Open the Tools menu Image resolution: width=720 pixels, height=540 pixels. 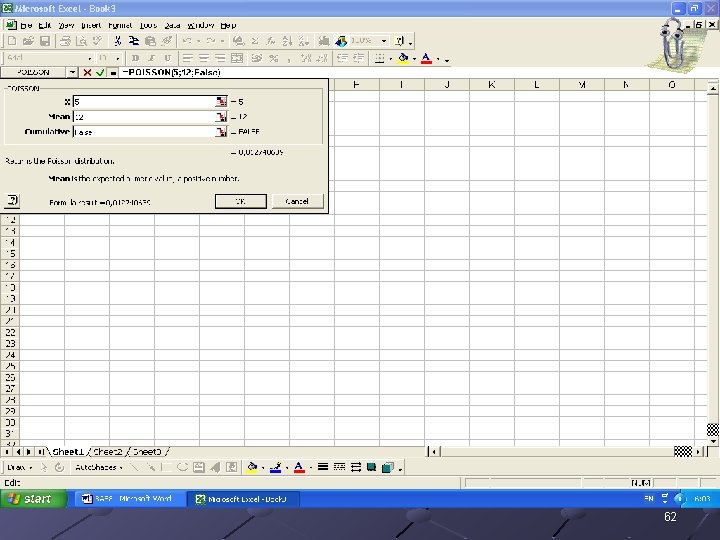pyautogui.click(x=148, y=25)
